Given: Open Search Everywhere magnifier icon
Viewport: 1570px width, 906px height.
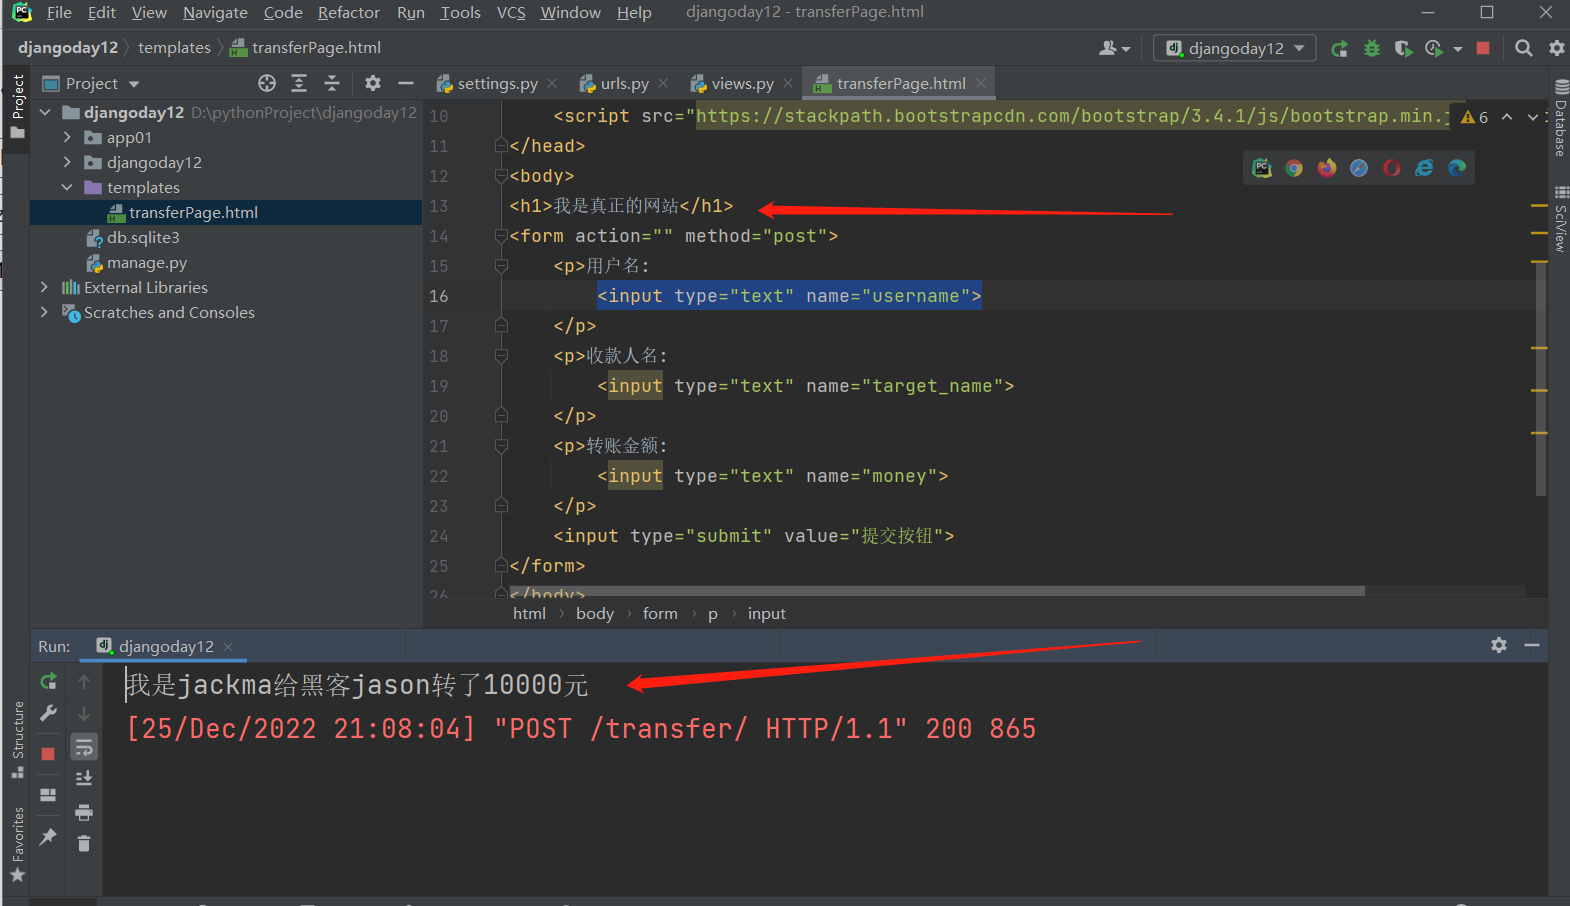Looking at the screenshot, I should (1523, 48).
